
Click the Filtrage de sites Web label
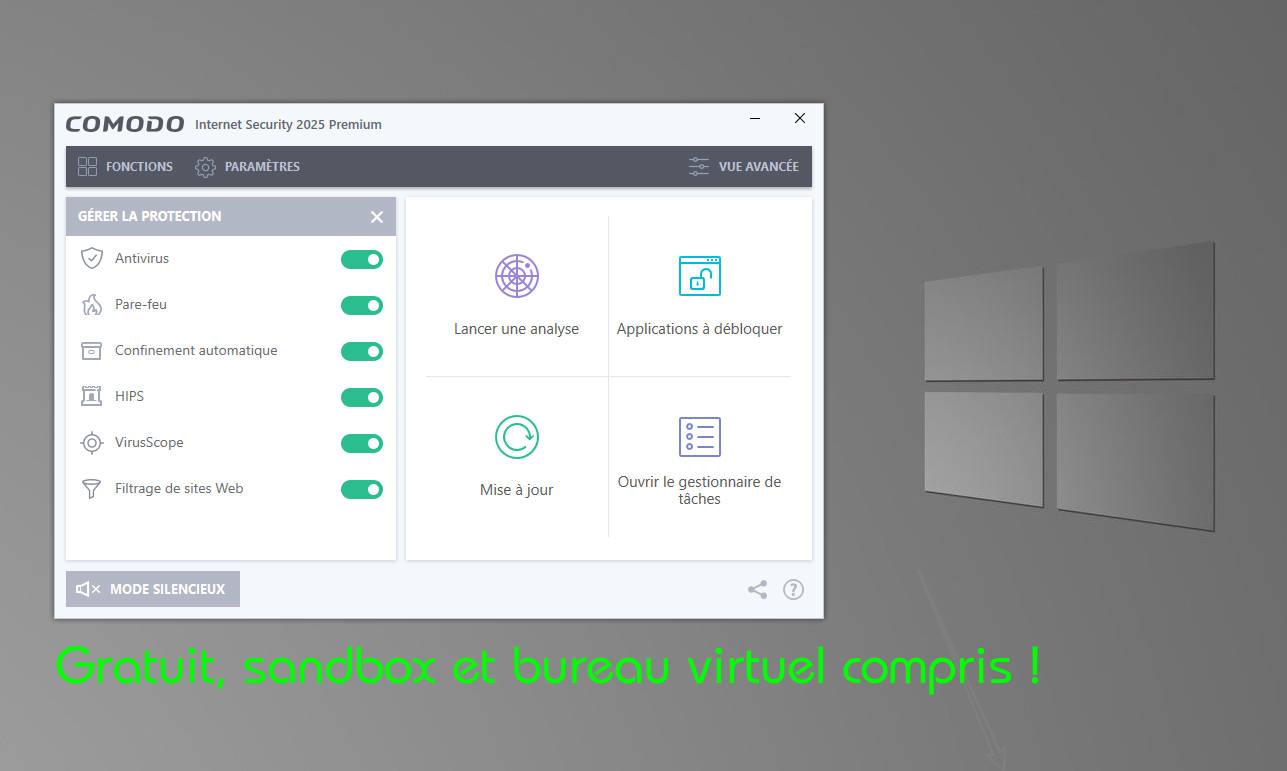[179, 488]
